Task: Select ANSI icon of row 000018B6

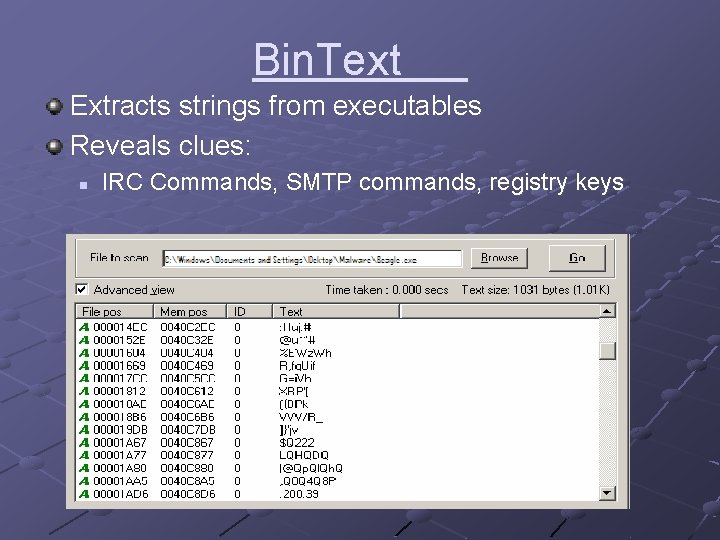Action: coord(84,417)
